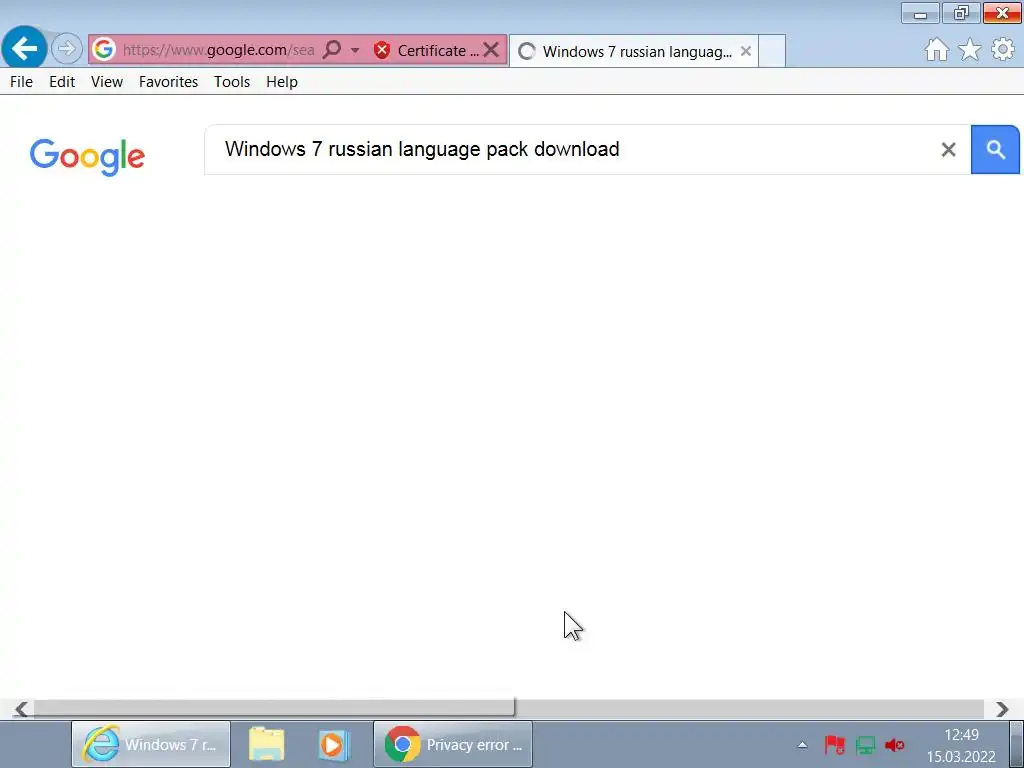Switch to Internet Explorer taskbar button
The image size is (1024, 768).
pos(151,744)
